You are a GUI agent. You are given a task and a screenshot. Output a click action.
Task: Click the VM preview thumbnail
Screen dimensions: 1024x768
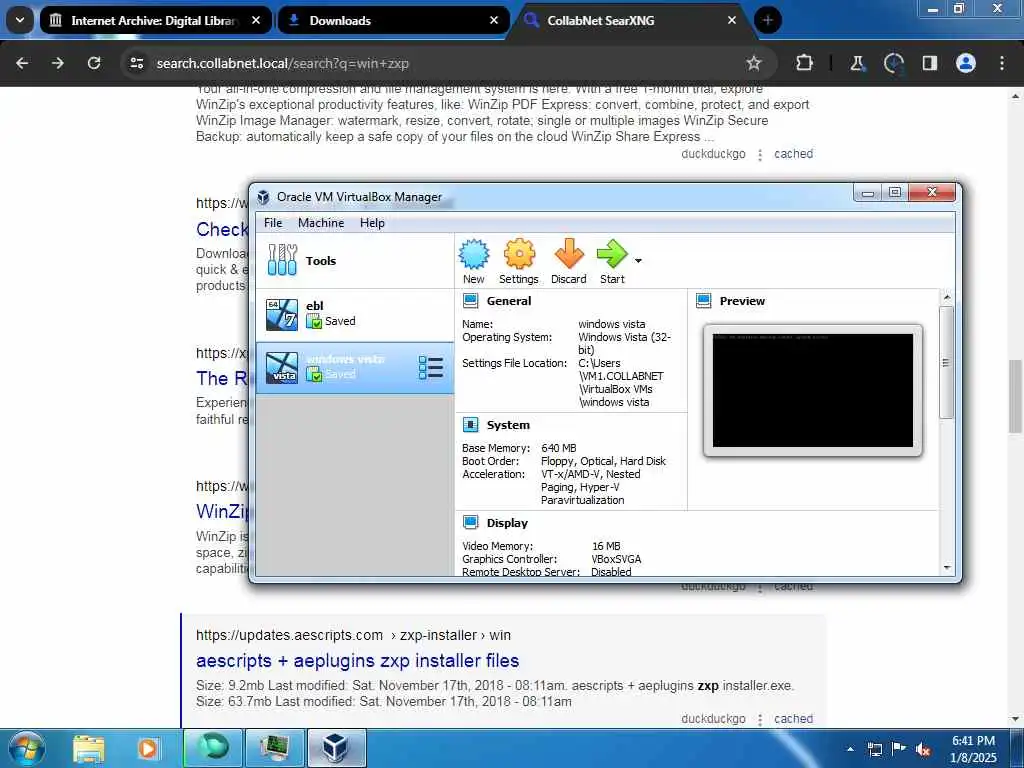point(812,391)
